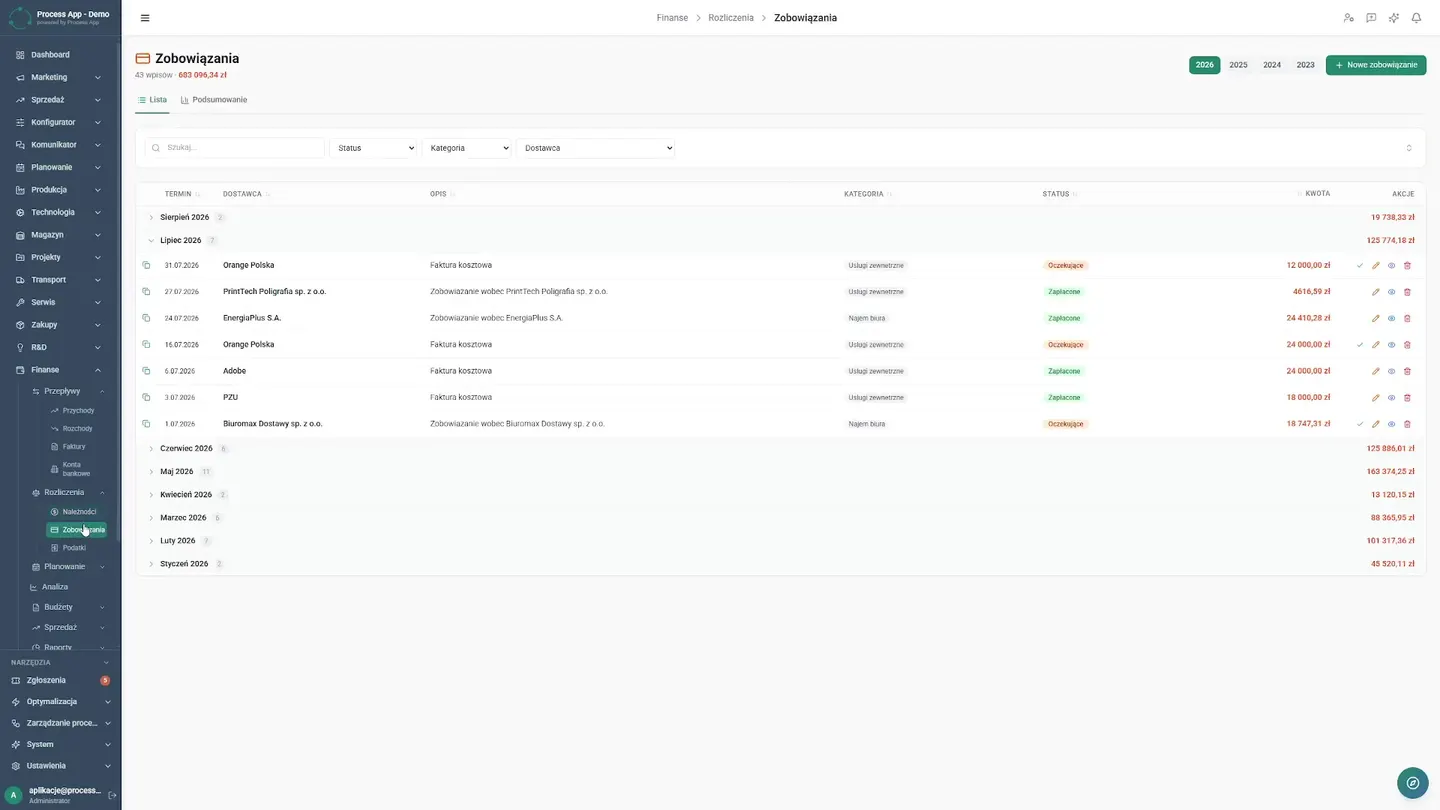Open Podatki in sidebar
This screenshot has height=810, width=1440.
74,548
